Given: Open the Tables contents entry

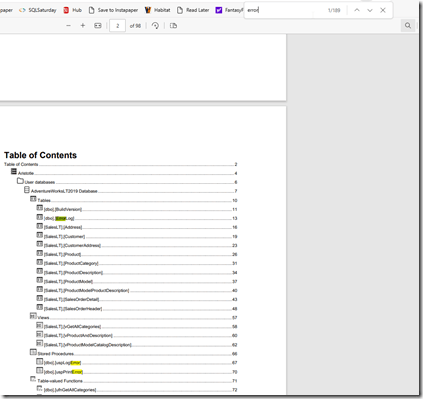Looking at the screenshot, I should click(x=44, y=200).
